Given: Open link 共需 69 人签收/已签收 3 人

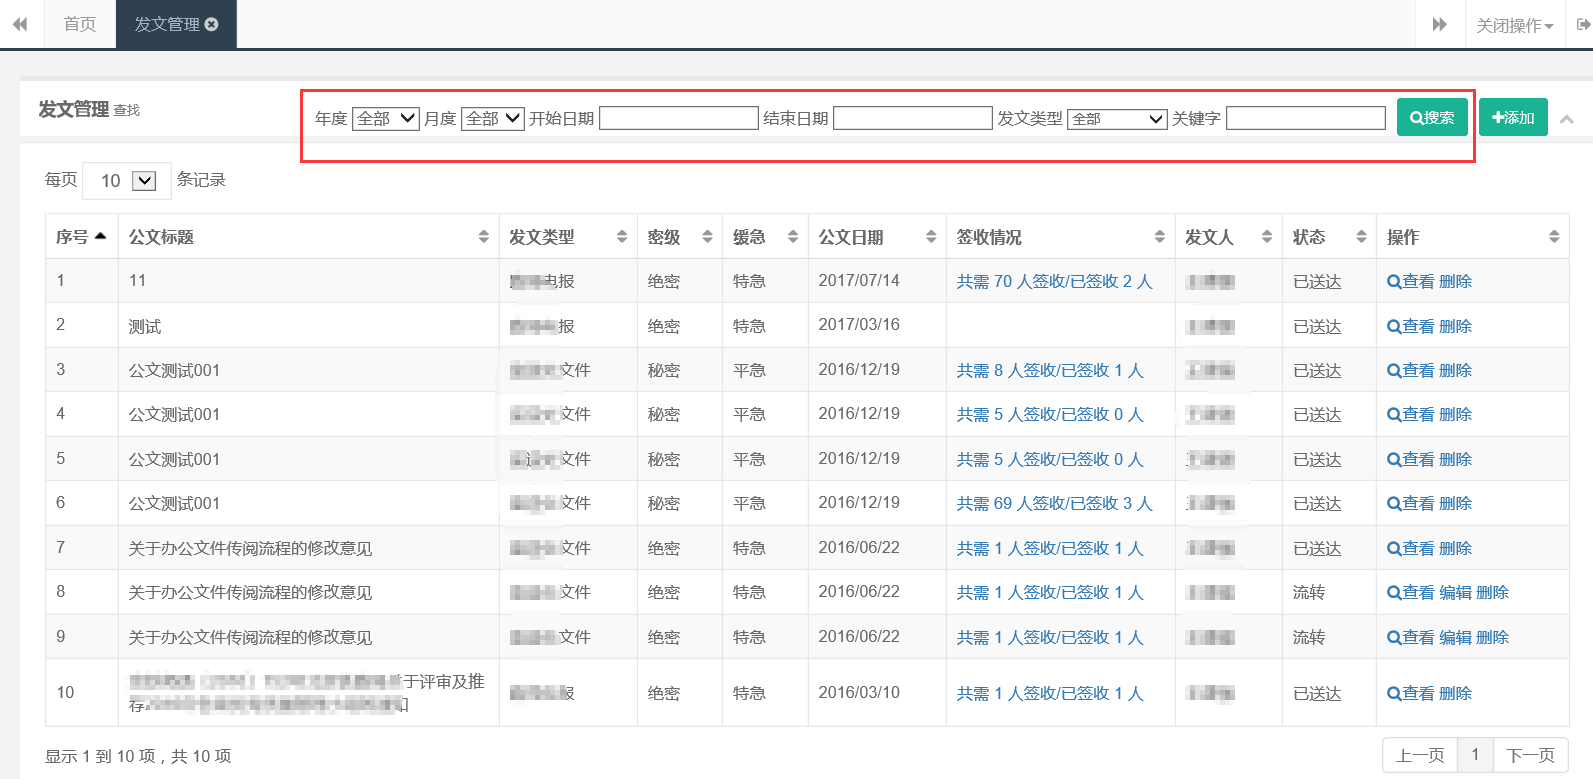Looking at the screenshot, I should [1055, 503].
